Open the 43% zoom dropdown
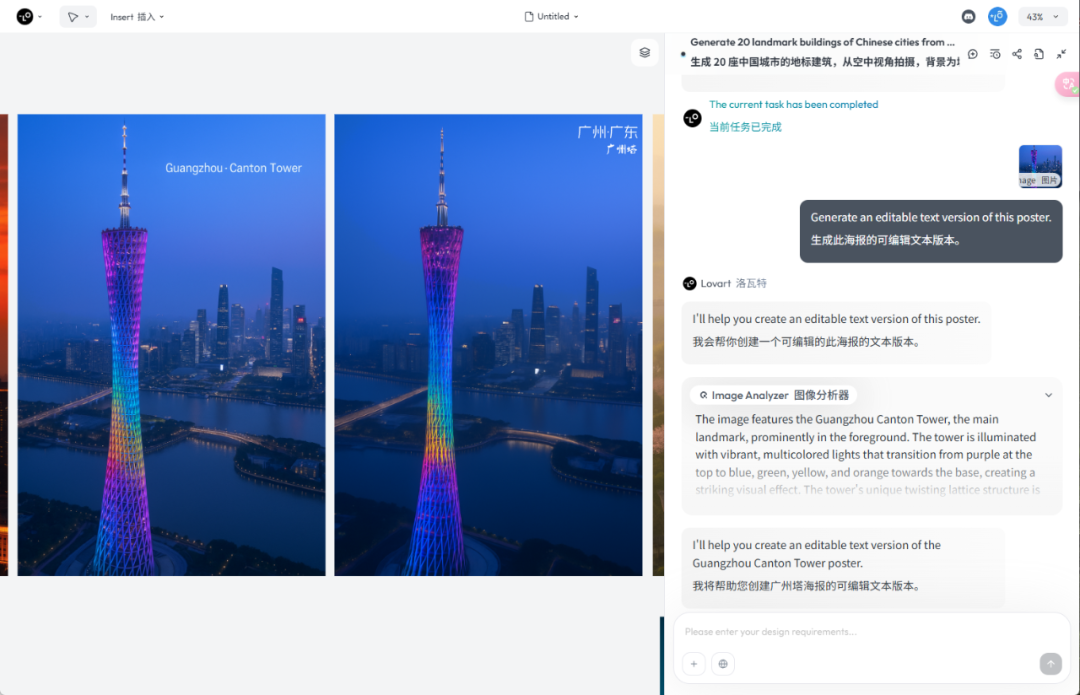1080x695 pixels. 1042,17
